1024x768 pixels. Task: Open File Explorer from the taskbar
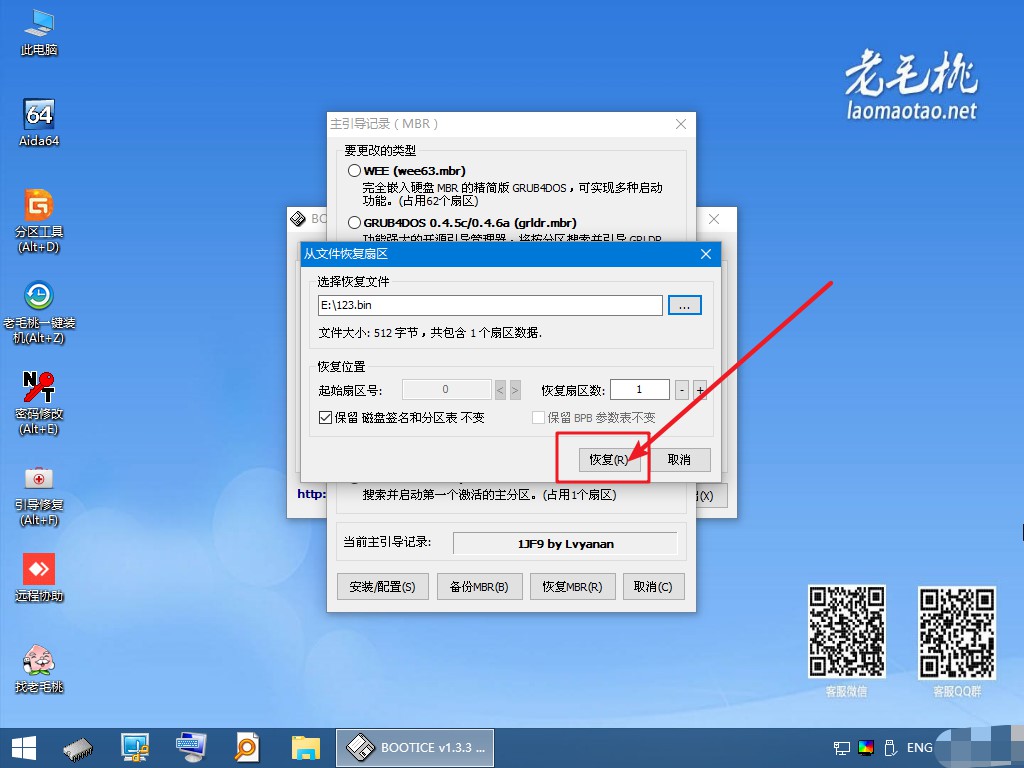tap(305, 748)
